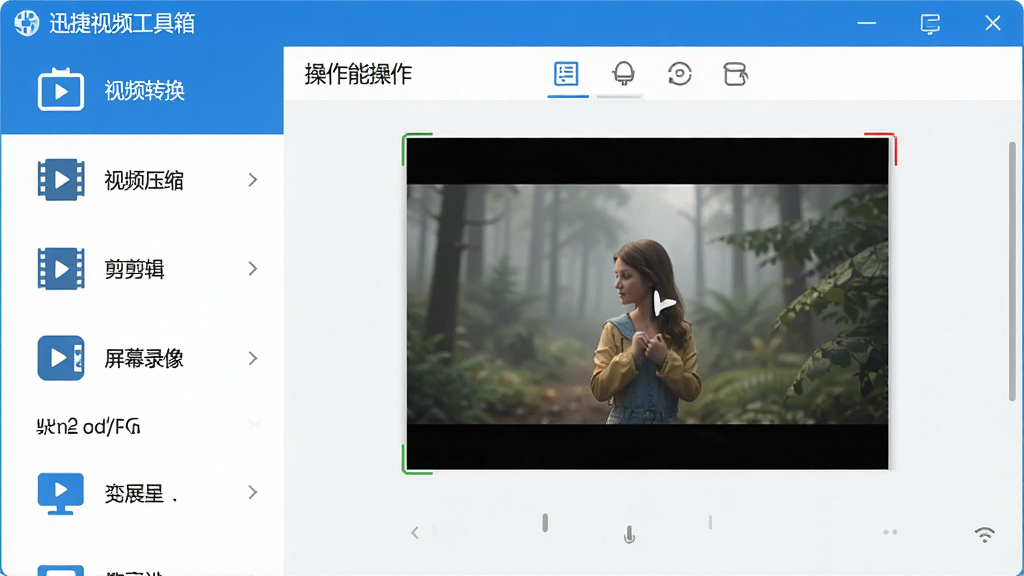Expand the 屏幕录像 chevron
The image size is (1024, 576).
tap(253, 358)
